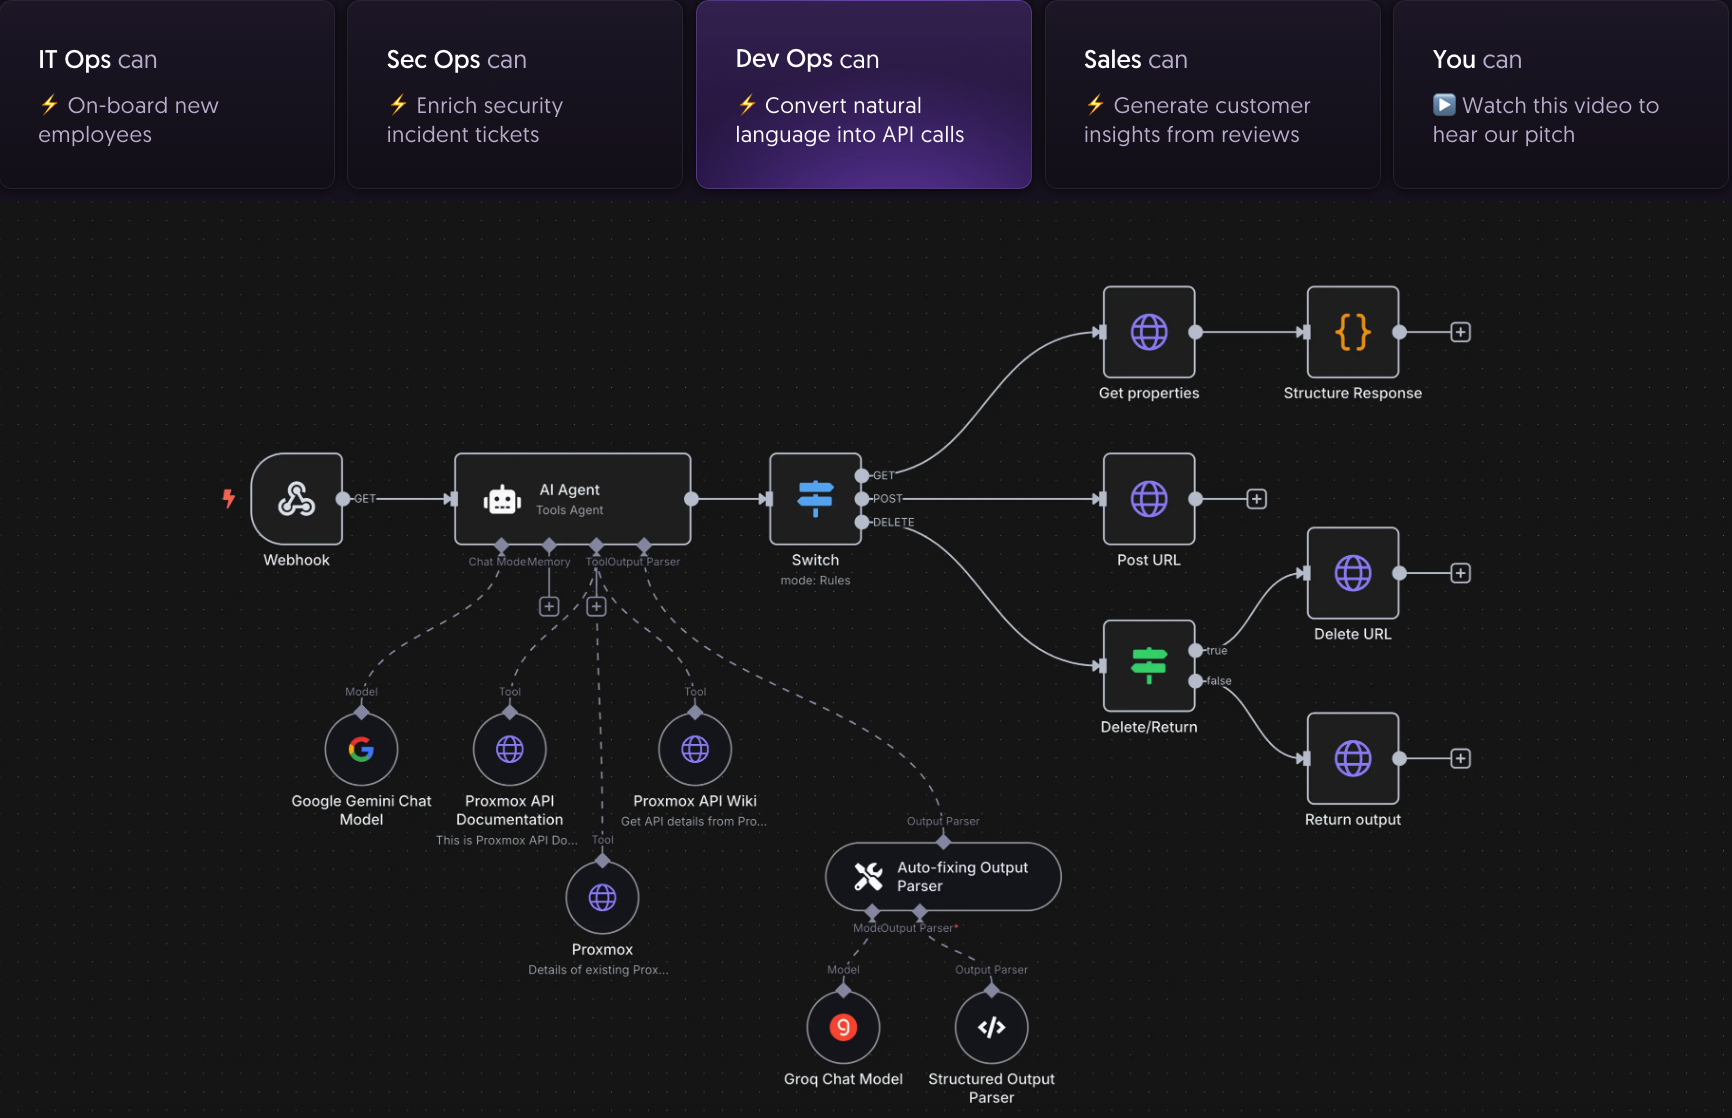
Task: Switch to the Sec Ops can tab
Action: 515,94
